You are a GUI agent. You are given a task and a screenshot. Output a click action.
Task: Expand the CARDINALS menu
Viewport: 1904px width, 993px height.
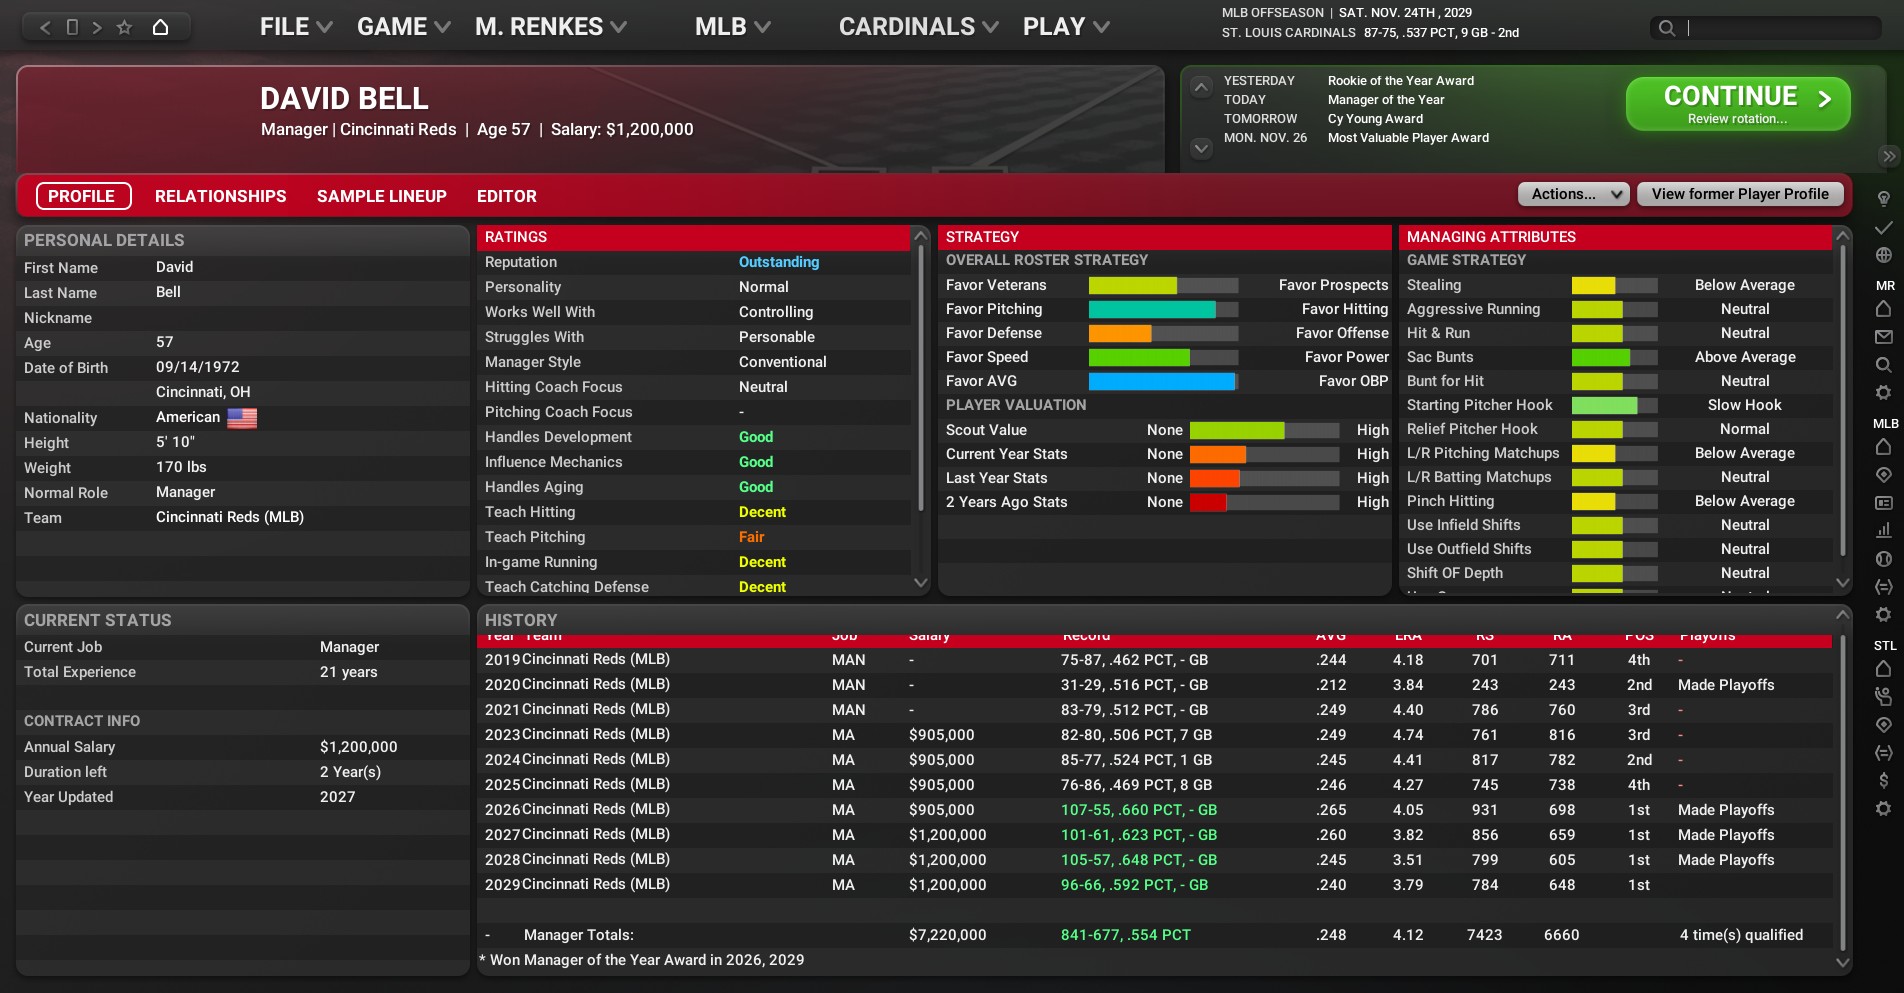pyautogui.click(x=917, y=27)
